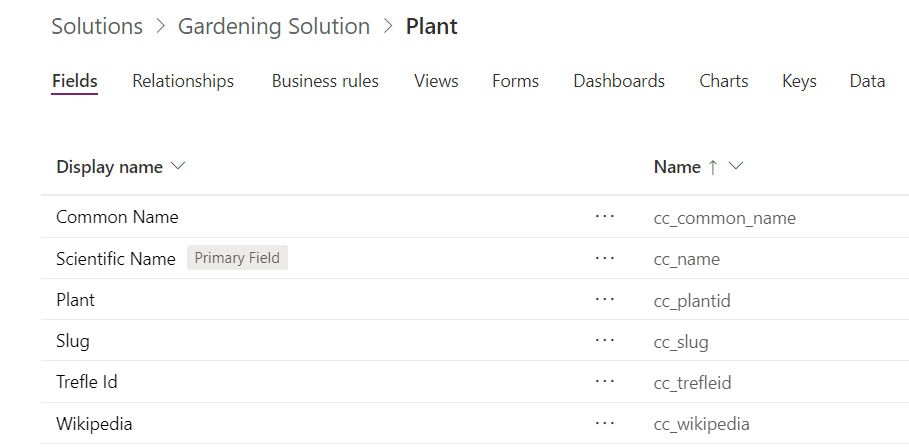
Task: Click the ellipsis beside the Plant field
Action: (x=604, y=300)
